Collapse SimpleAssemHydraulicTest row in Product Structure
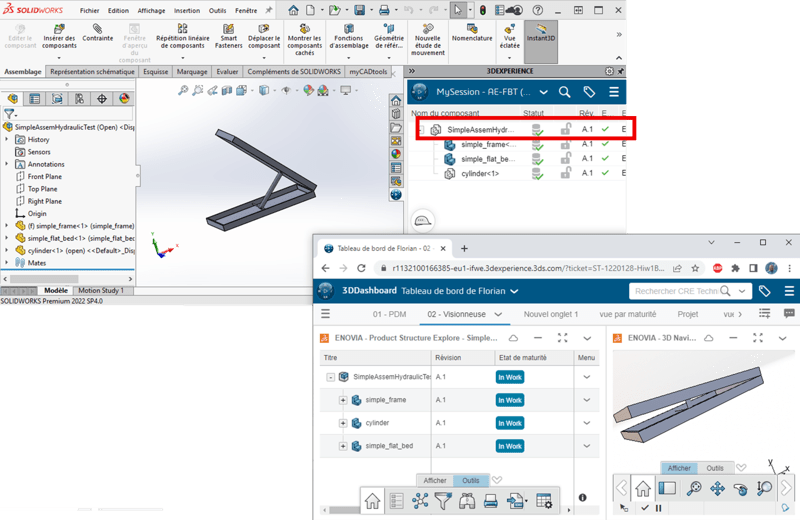 coord(331,377)
